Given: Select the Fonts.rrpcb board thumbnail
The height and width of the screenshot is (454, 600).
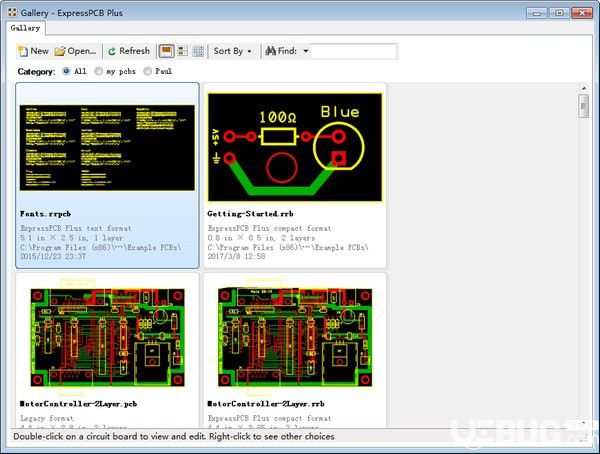Looking at the screenshot, I should (x=107, y=148).
